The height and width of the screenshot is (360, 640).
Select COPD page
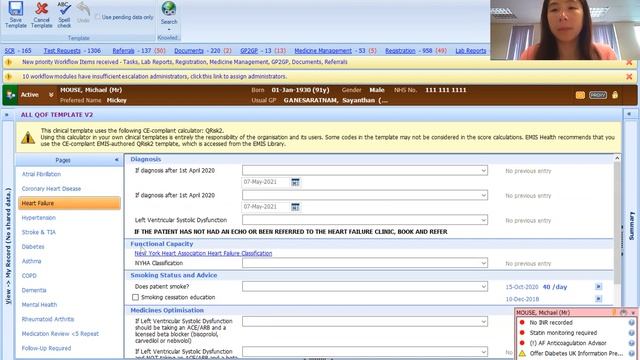point(29,276)
